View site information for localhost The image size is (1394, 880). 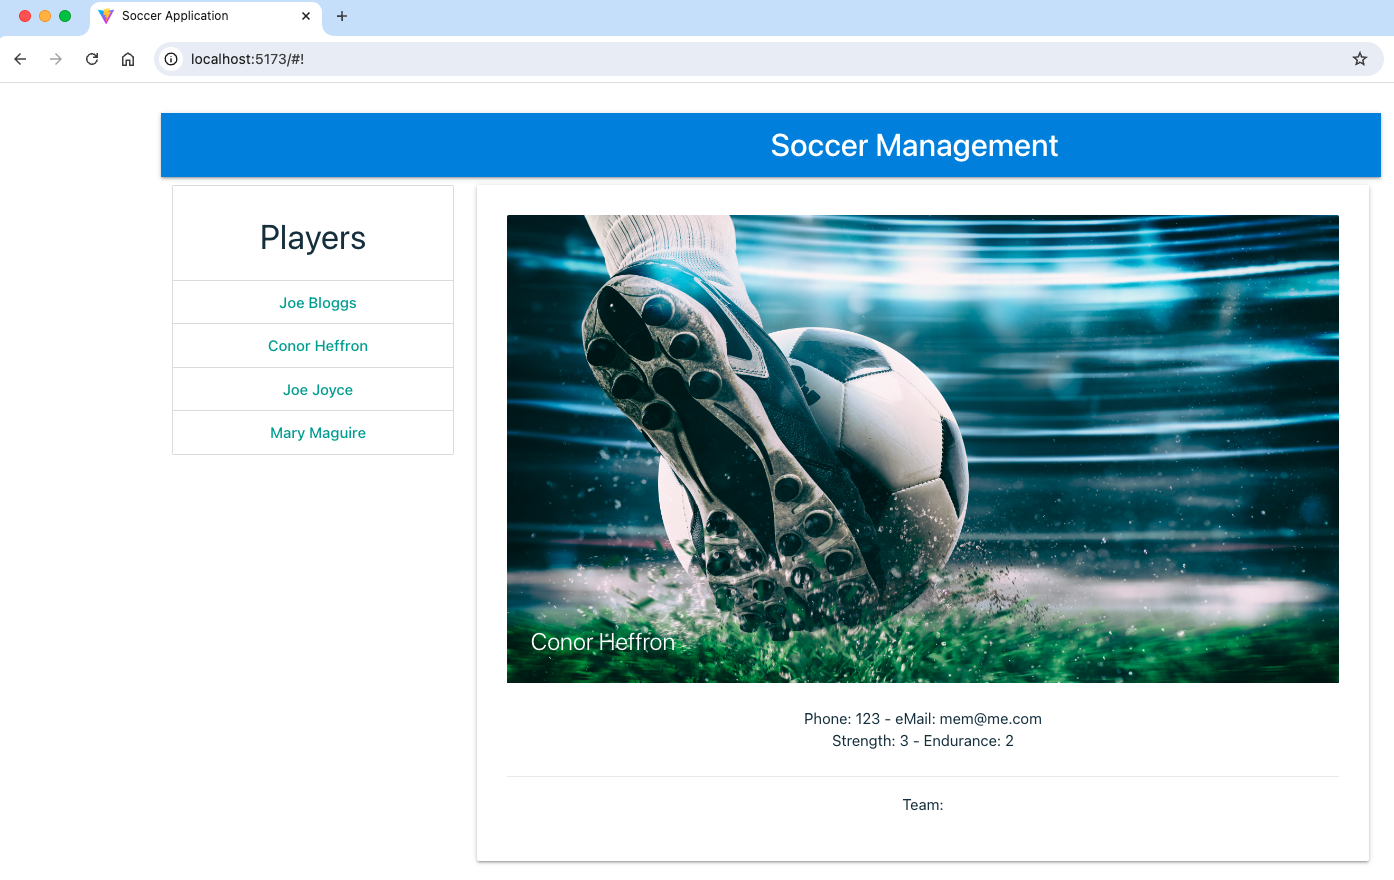click(171, 59)
